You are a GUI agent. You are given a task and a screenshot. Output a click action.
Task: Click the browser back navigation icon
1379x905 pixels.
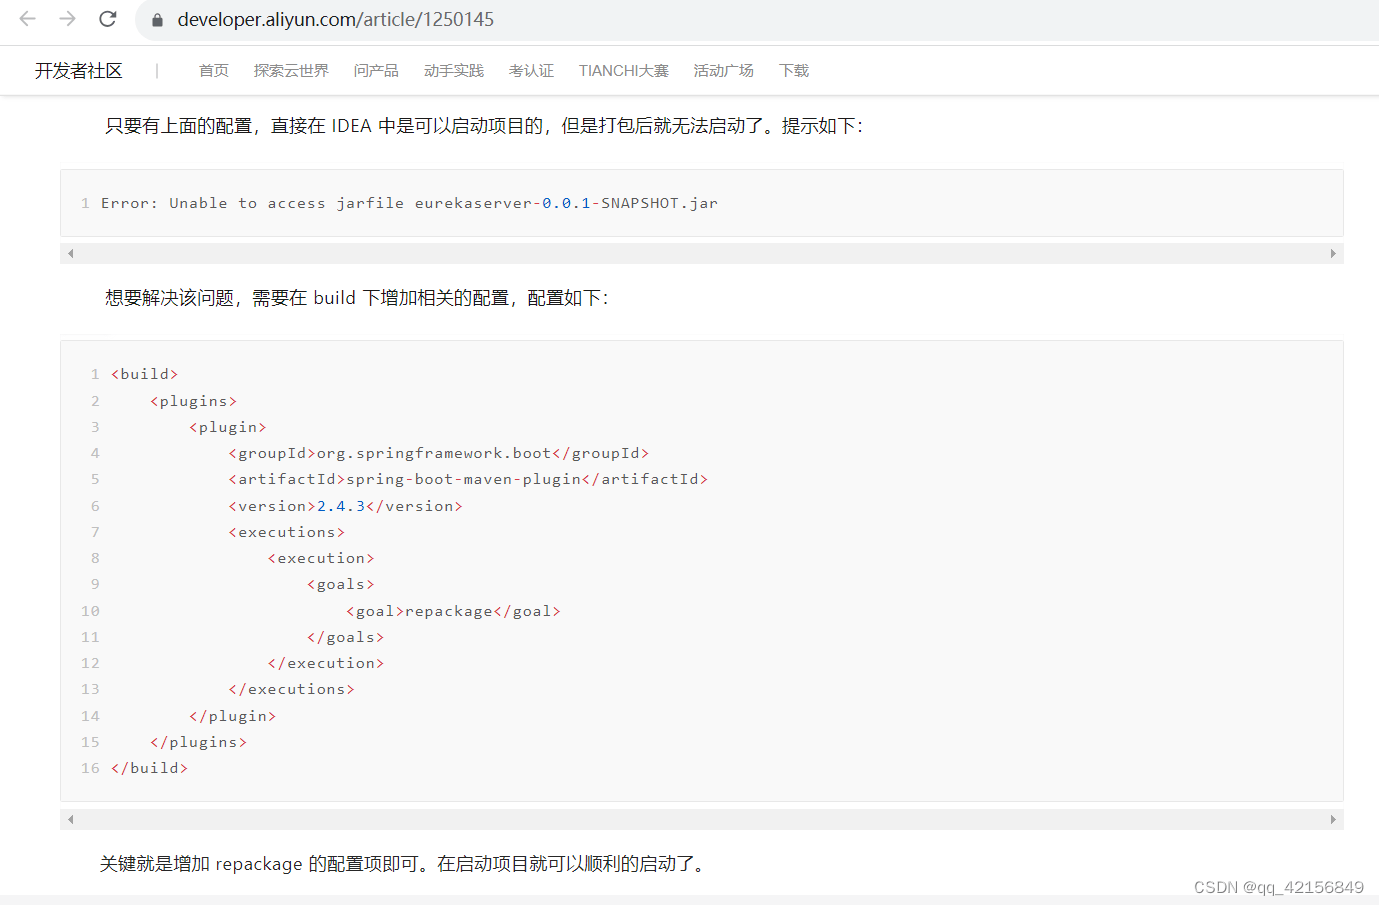[x=26, y=19]
